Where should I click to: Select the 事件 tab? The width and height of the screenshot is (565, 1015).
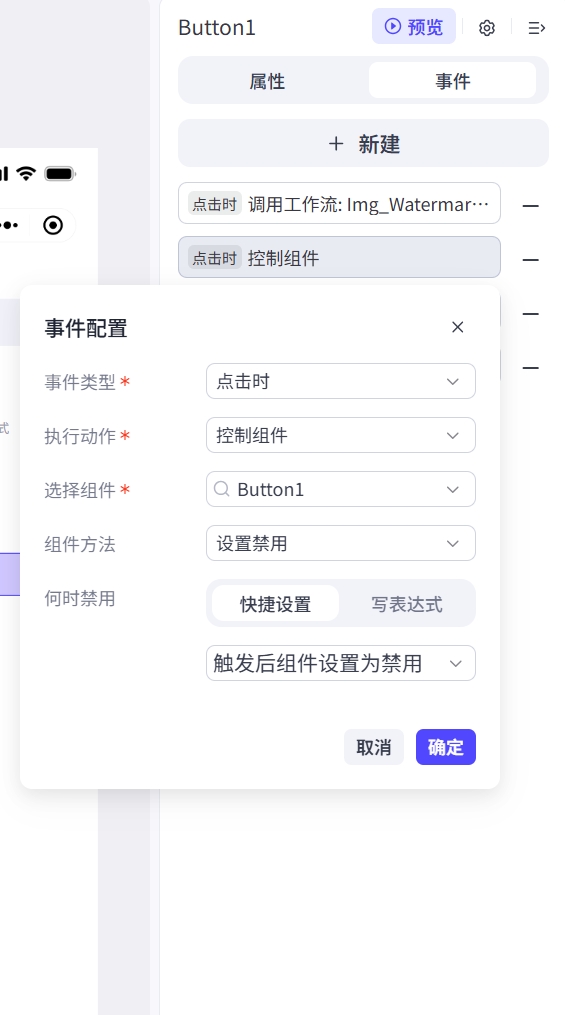tap(452, 81)
